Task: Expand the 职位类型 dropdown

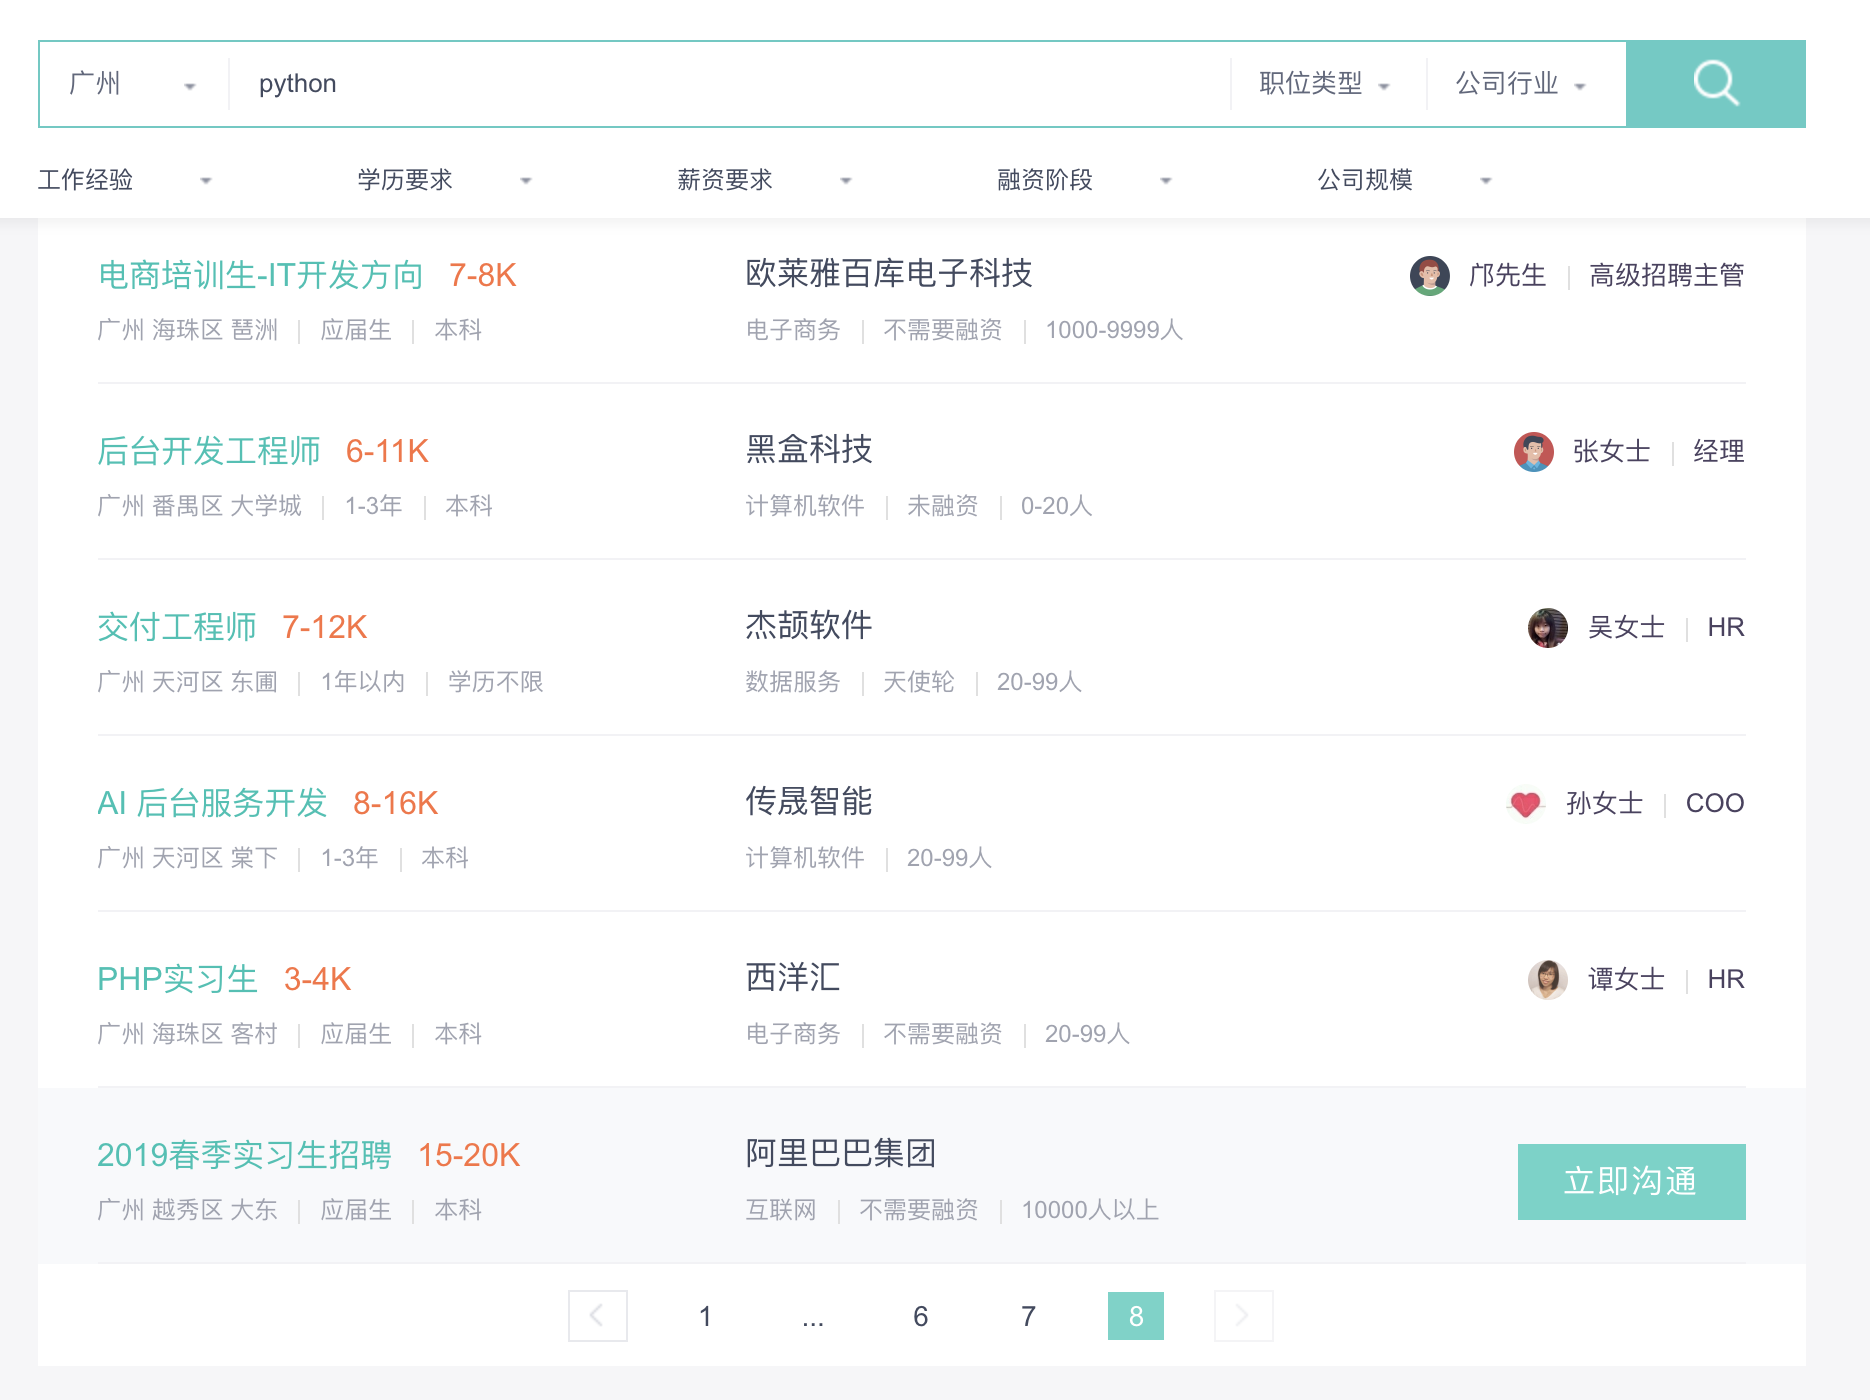Action: 1326,84
